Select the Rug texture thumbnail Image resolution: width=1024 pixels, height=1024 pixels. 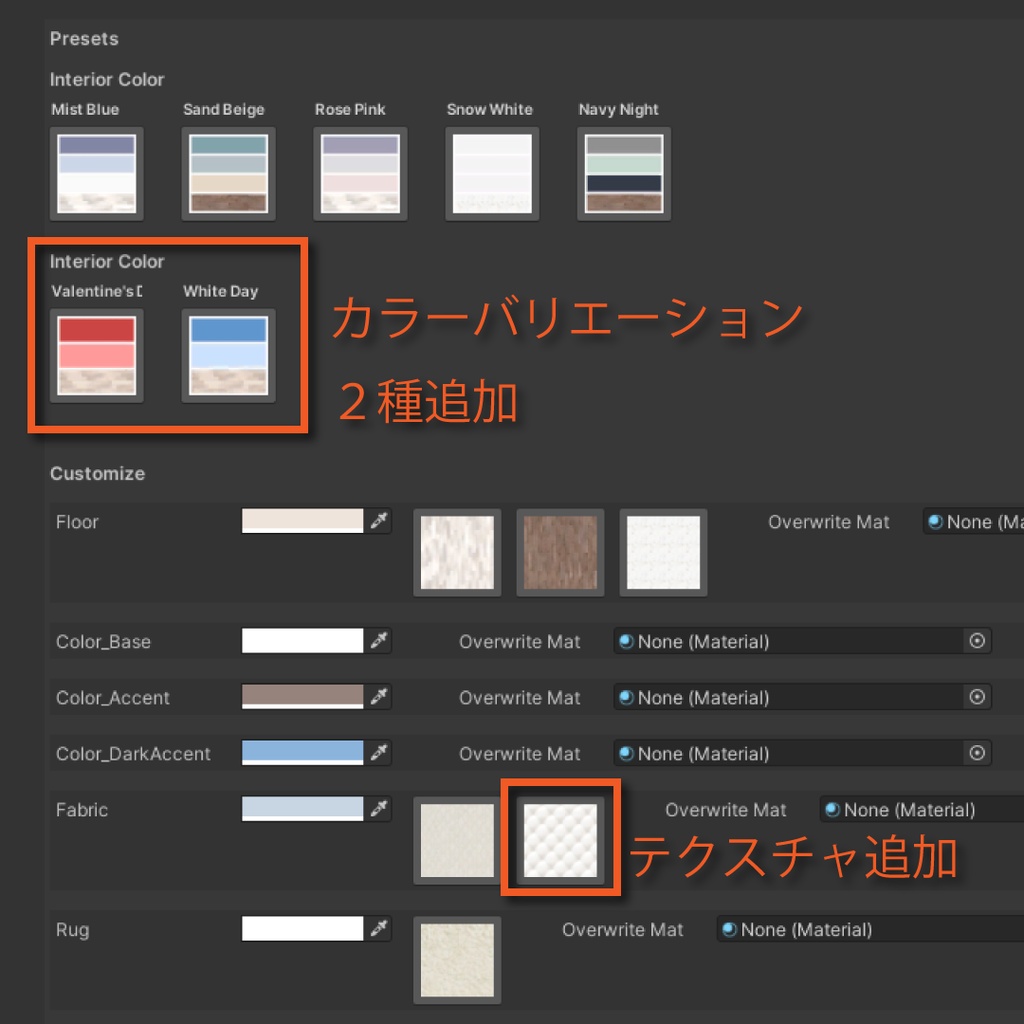point(457,959)
